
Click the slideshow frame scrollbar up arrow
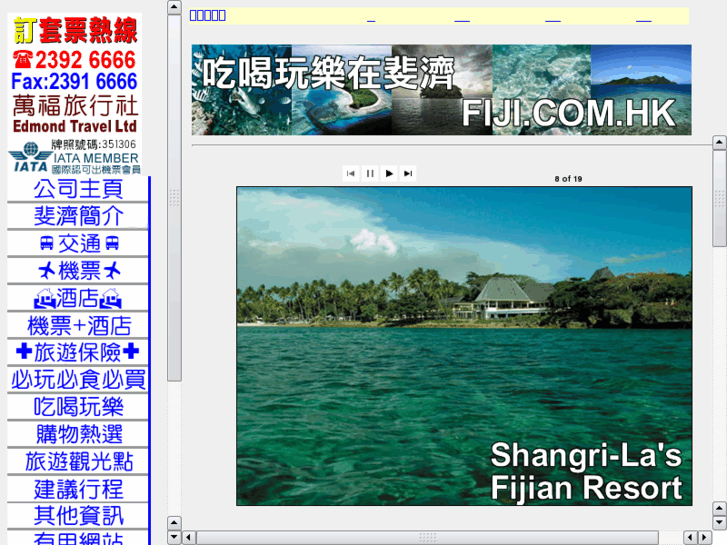[x=719, y=142]
